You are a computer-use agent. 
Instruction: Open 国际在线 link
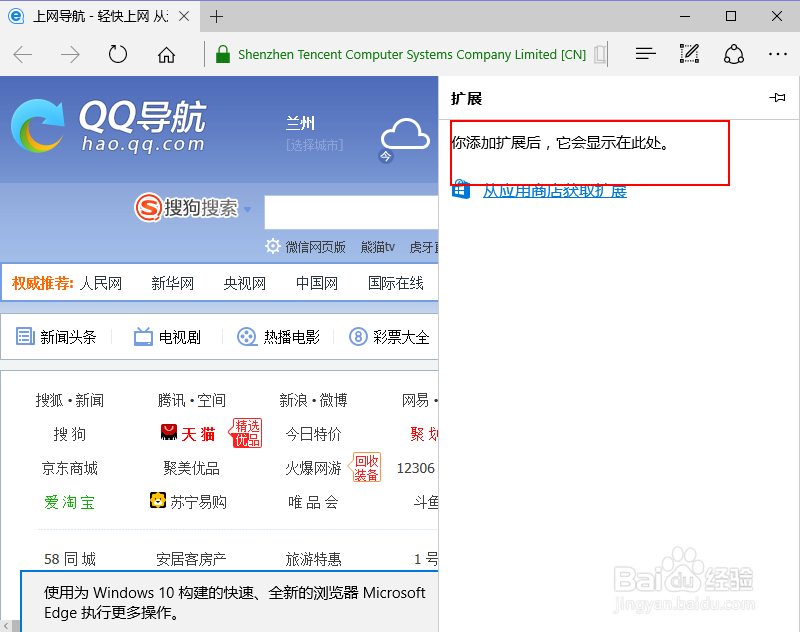(x=396, y=283)
